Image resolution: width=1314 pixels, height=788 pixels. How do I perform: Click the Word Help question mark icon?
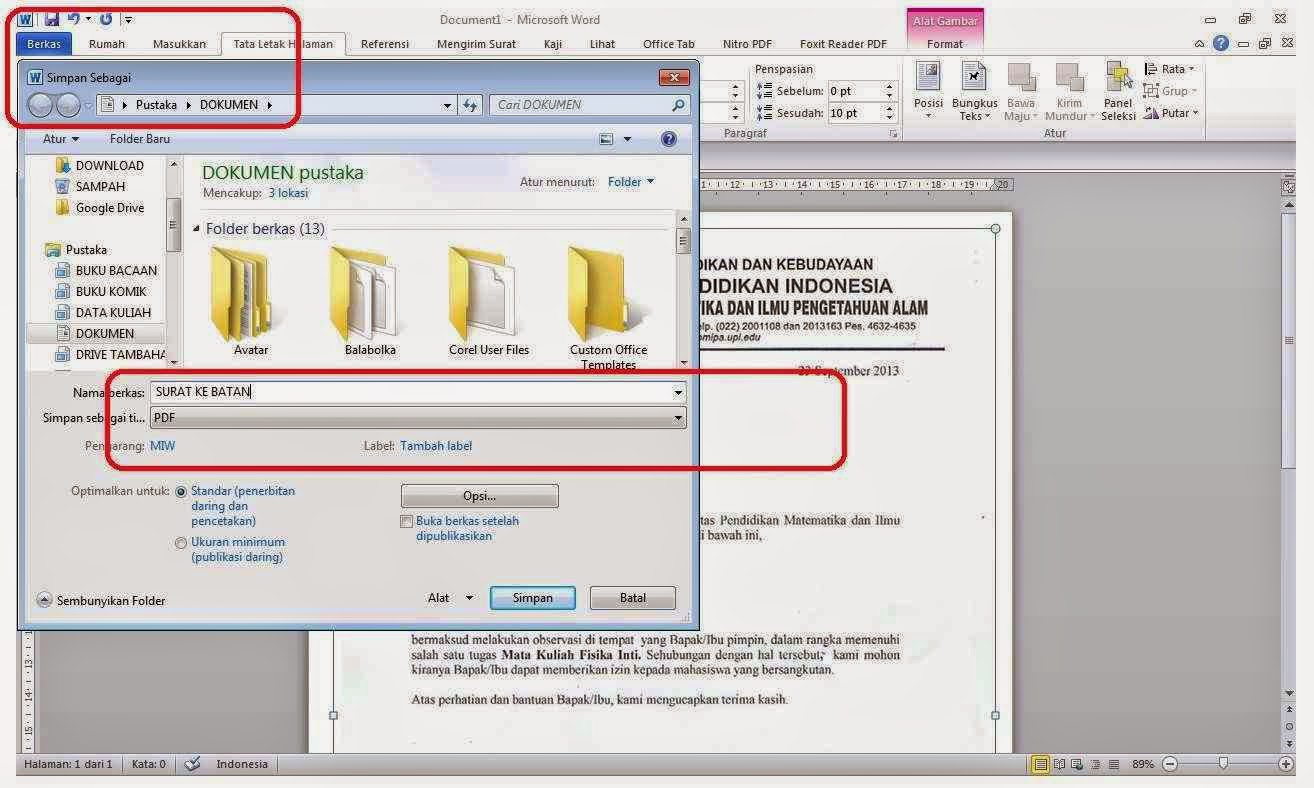1221,44
